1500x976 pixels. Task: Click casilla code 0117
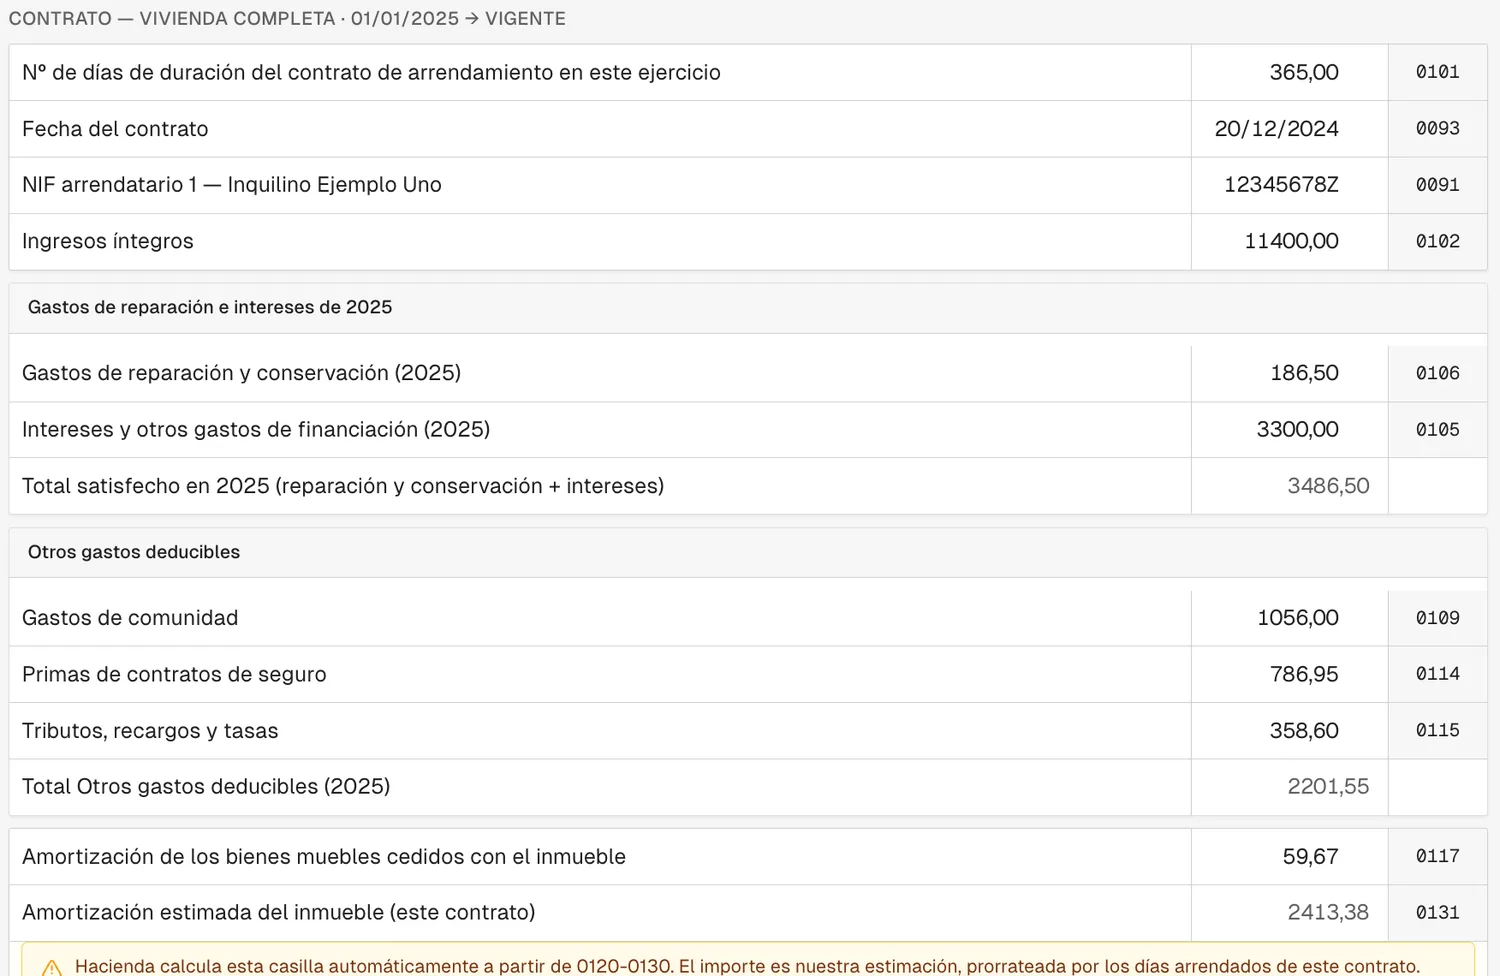click(1438, 857)
